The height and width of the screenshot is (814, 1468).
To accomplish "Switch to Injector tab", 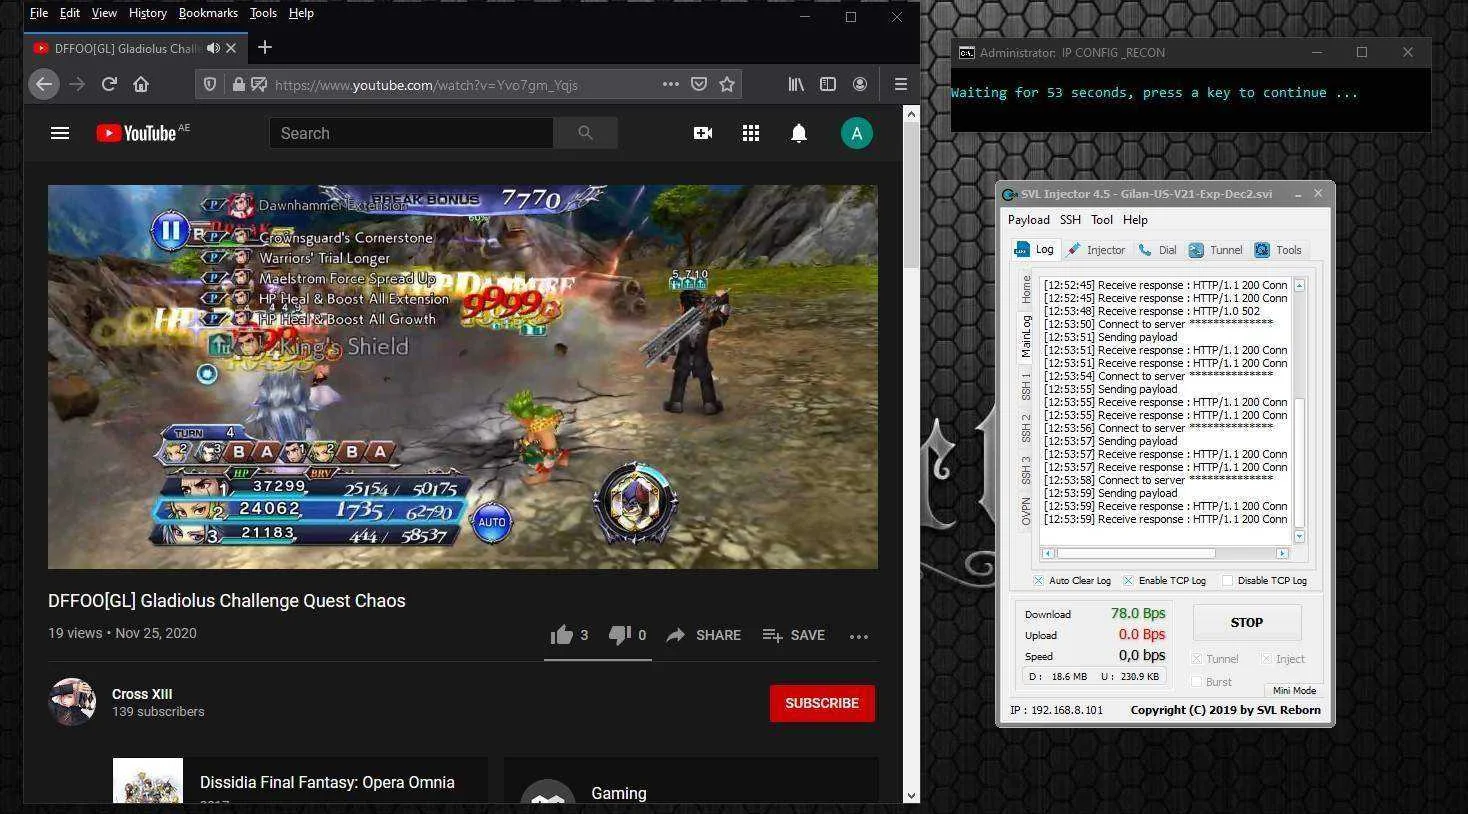I will (1096, 250).
